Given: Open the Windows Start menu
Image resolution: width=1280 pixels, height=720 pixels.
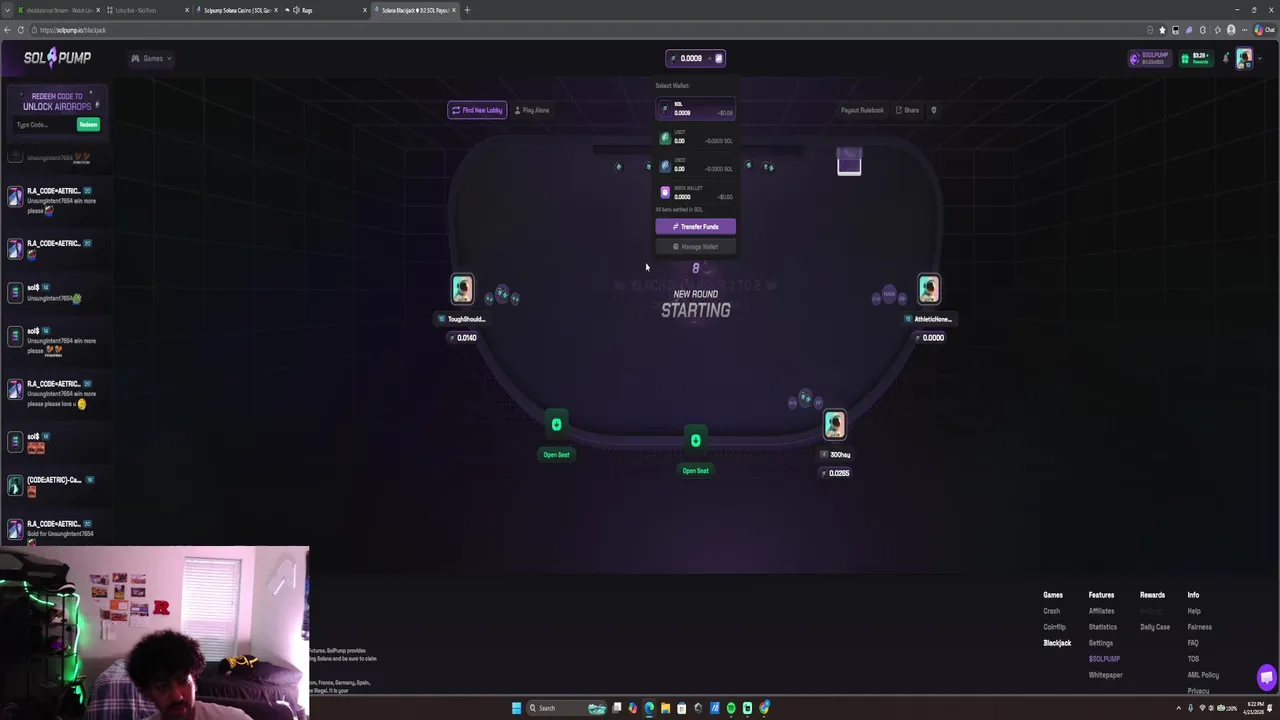Looking at the screenshot, I should point(516,708).
